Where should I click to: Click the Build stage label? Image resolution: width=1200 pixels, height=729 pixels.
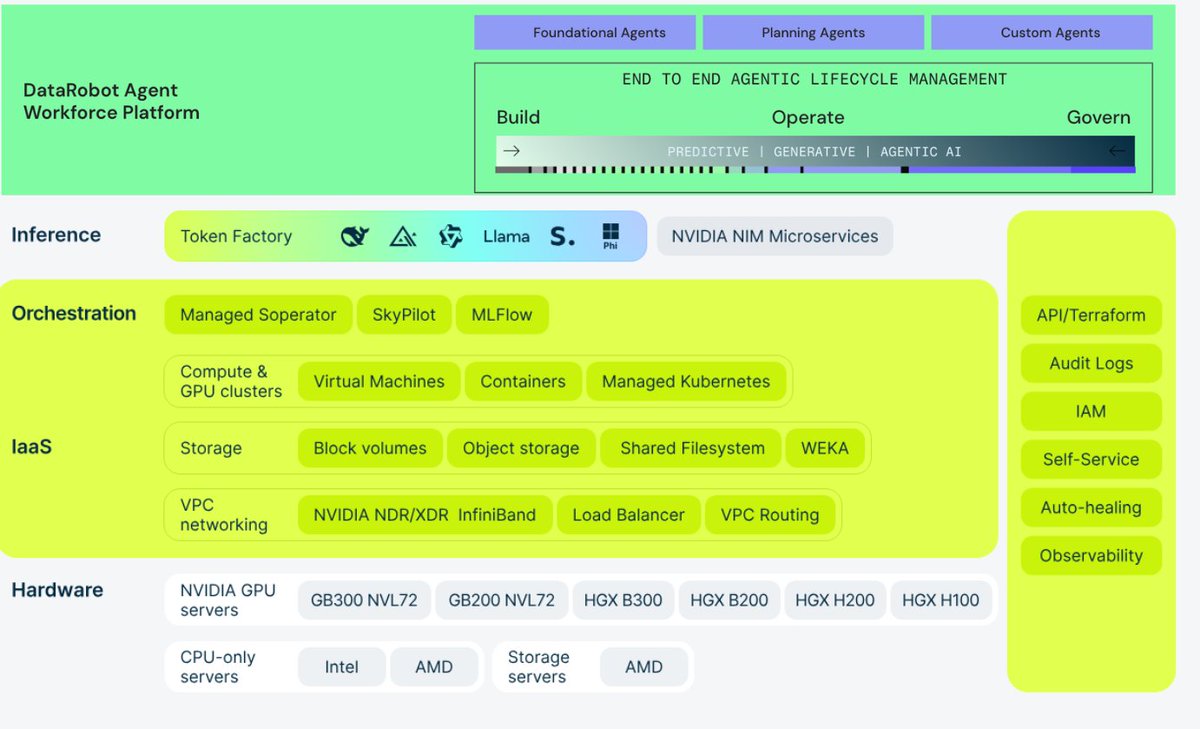click(518, 117)
